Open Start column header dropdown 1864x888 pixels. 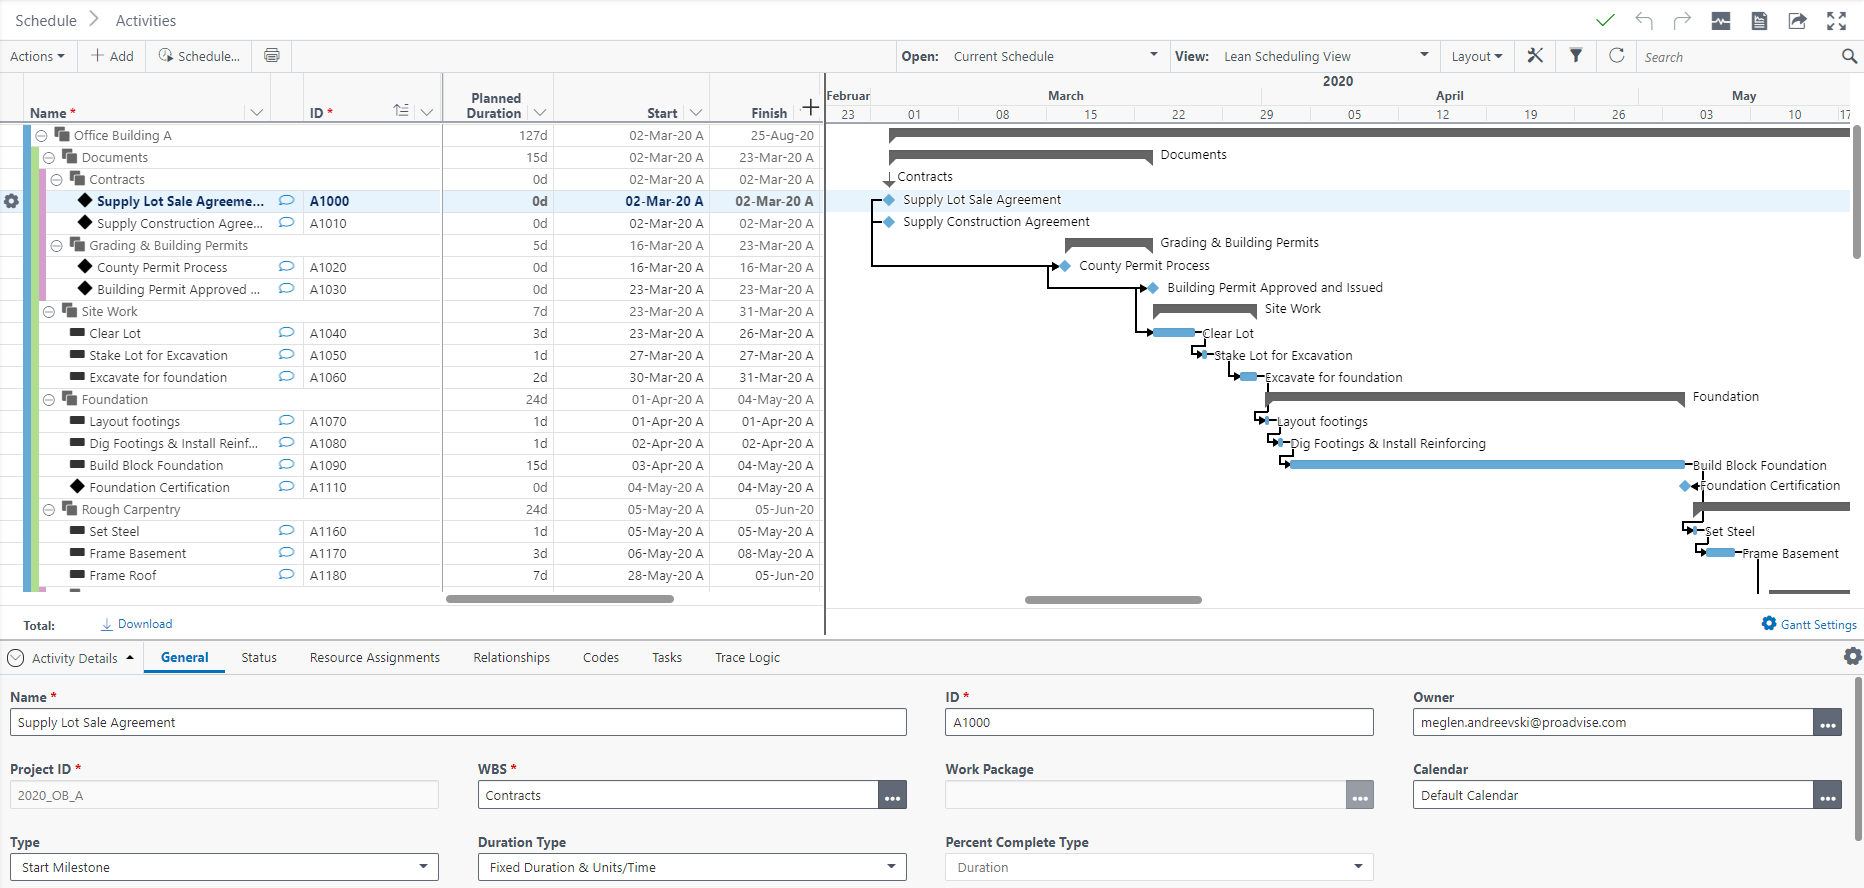[x=696, y=112]
